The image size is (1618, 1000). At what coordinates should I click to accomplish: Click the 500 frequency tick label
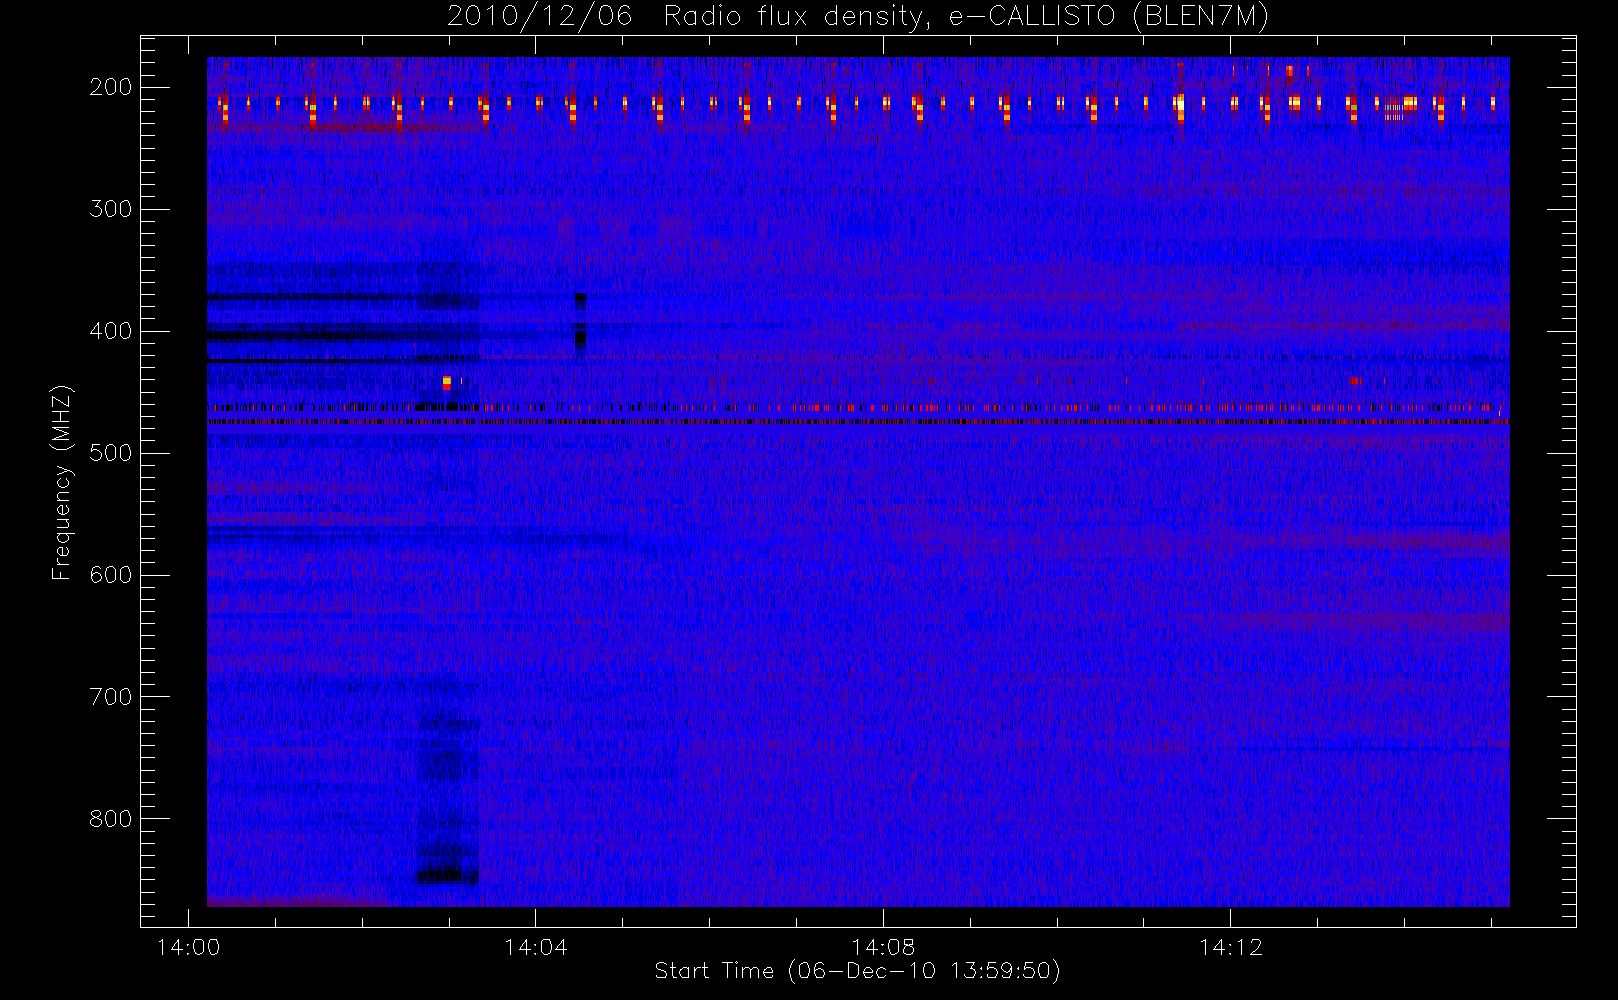click(x=111, y=453)
